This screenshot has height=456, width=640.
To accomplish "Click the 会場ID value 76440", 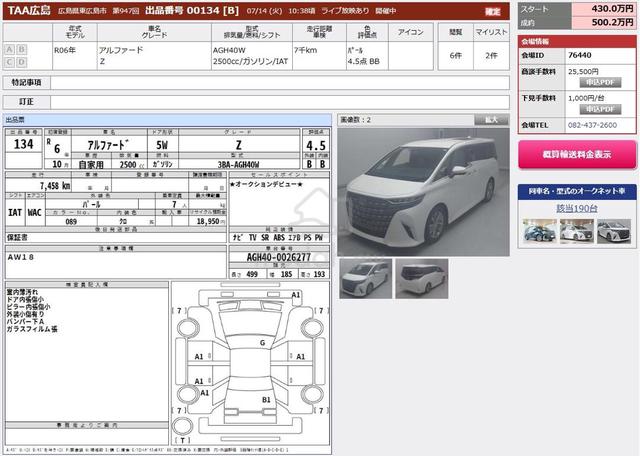I will coord(580,55).
